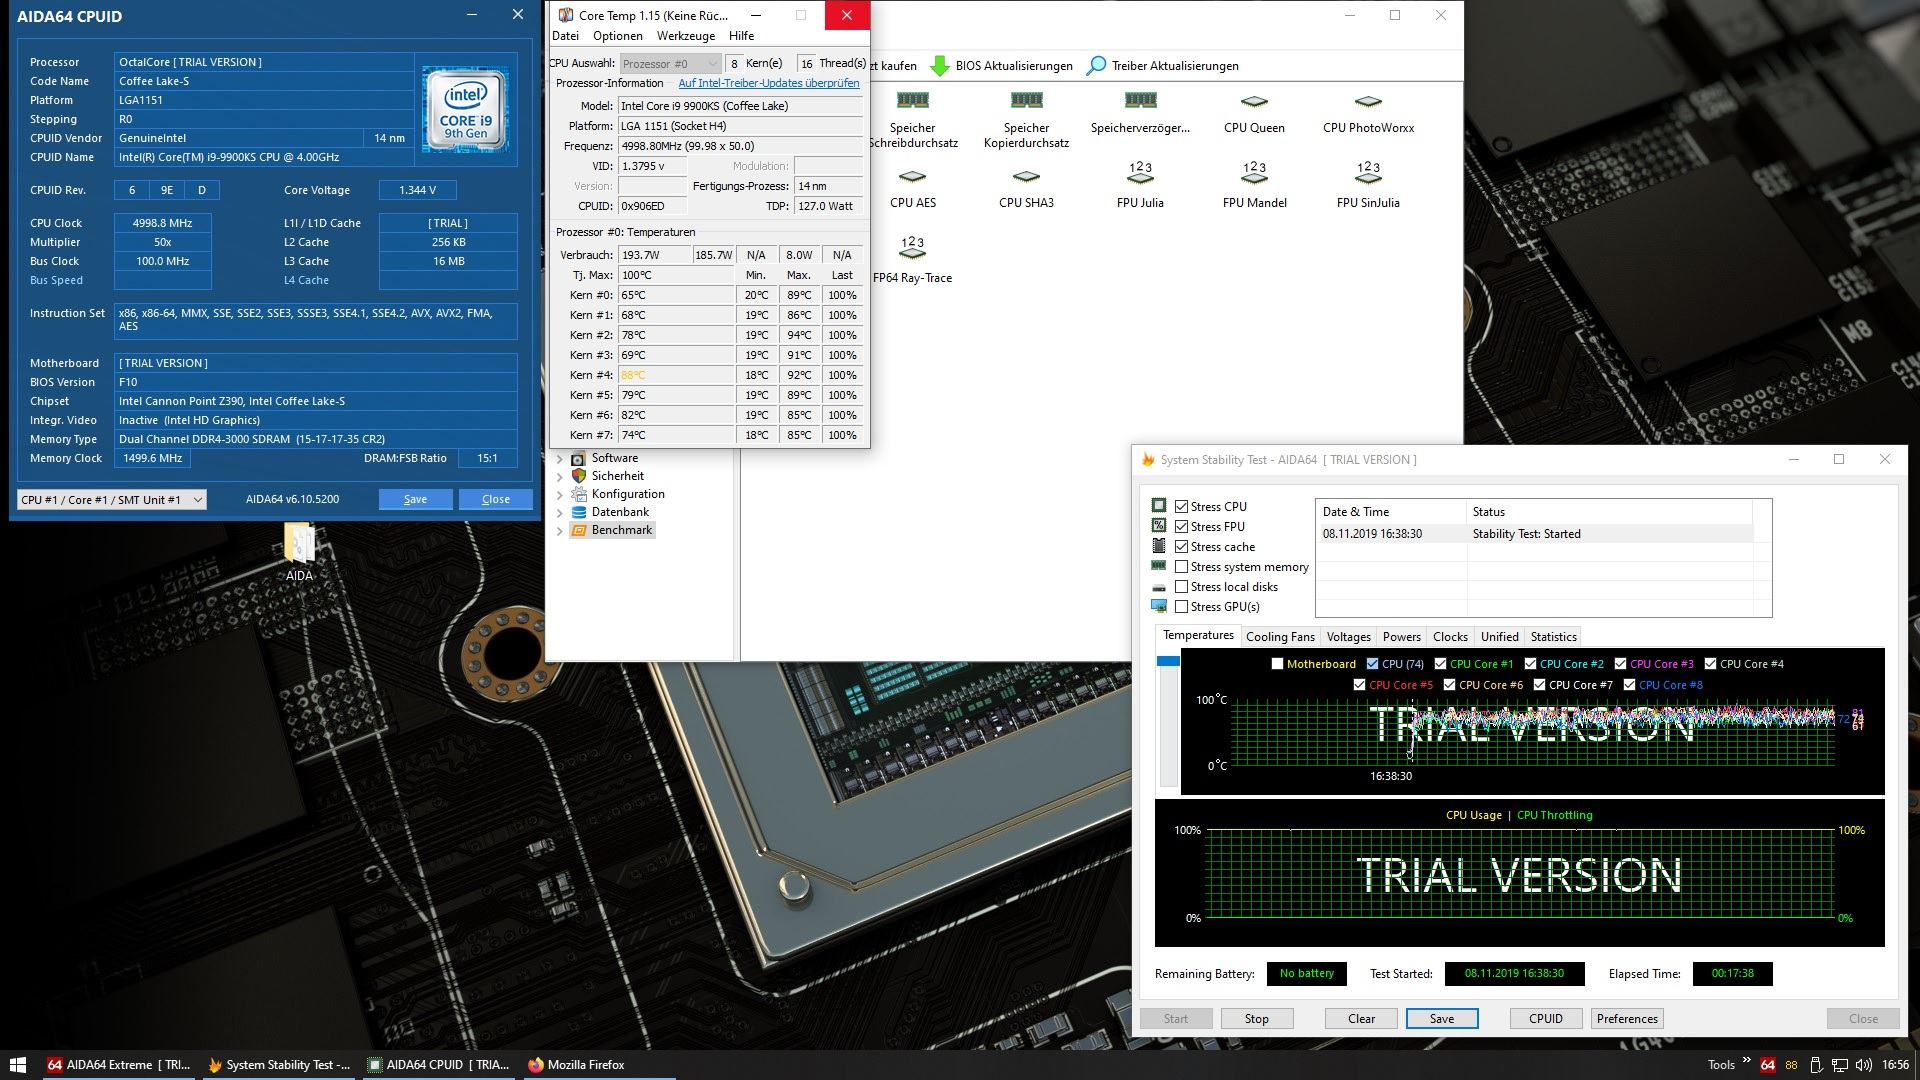Select the CPU PhotoWorxx benchmark icon
The image size is (1920, 1080).
tap(1368, 101)
